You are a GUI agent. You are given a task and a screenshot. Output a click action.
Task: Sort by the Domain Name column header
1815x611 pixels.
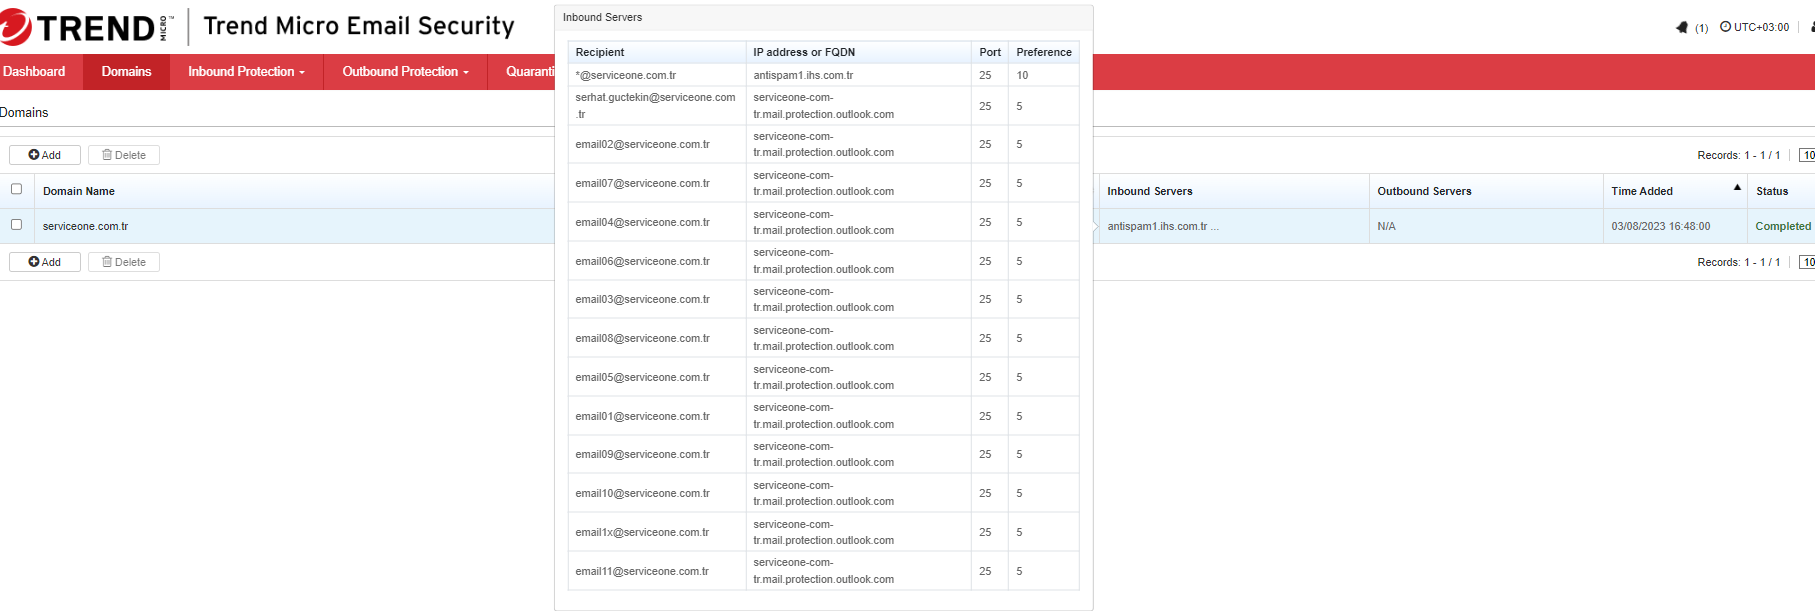coord(79,191)
